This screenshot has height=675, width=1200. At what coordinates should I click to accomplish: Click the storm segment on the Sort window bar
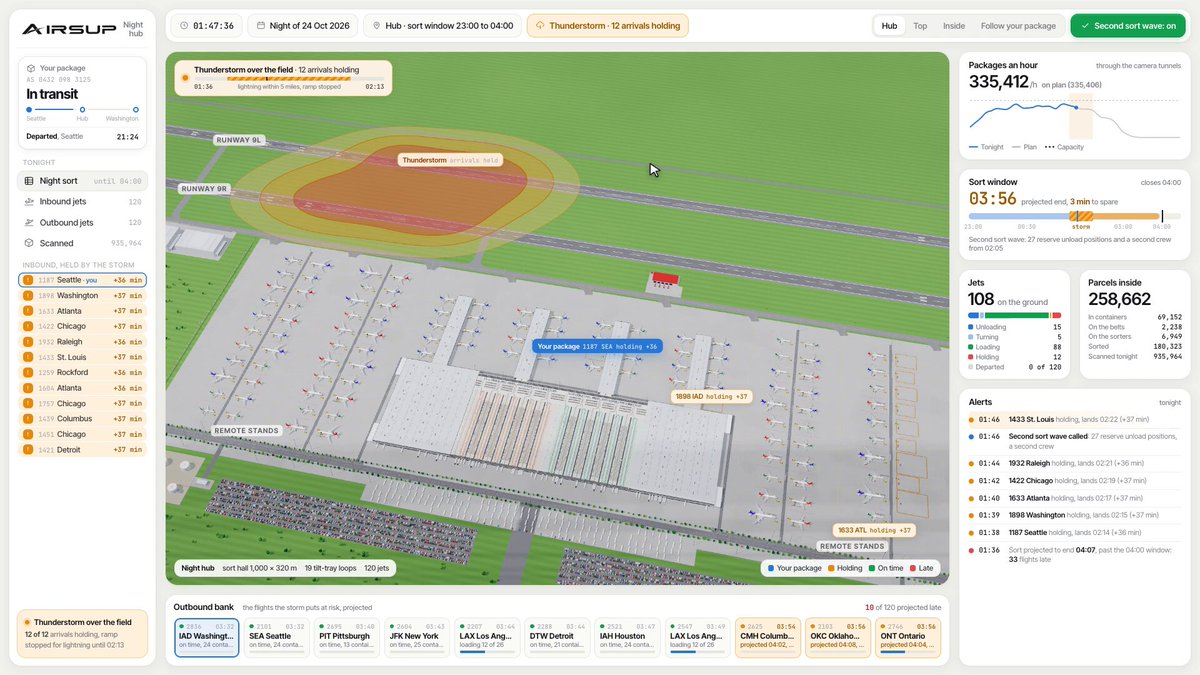[1081, 216]
